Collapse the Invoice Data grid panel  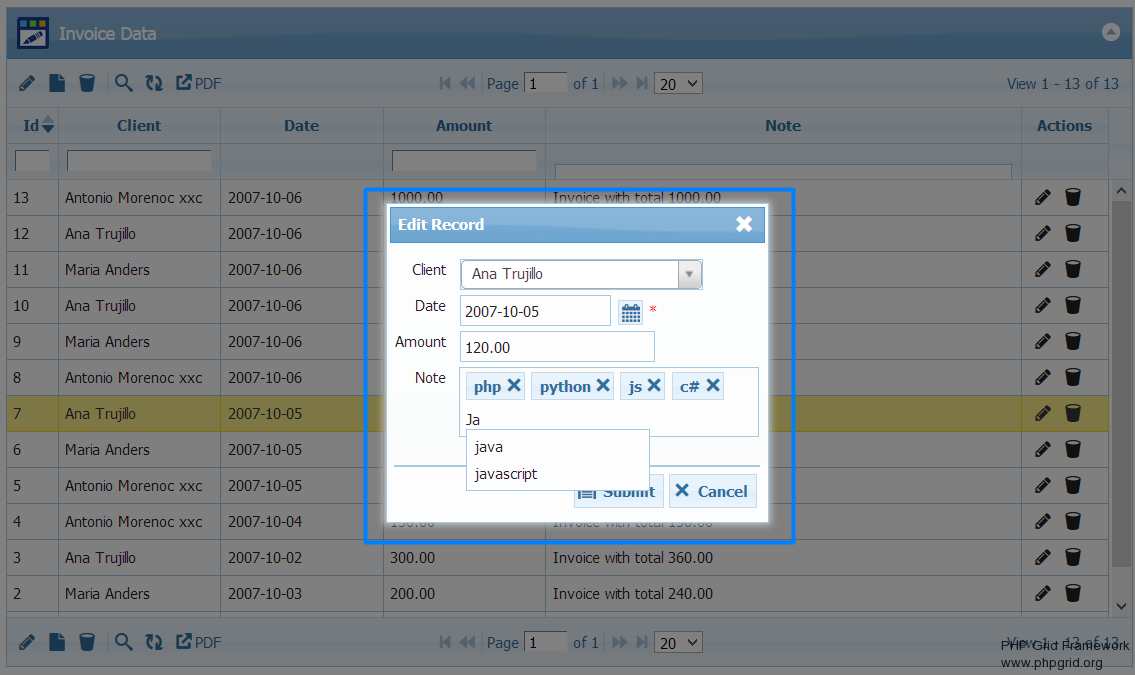click(x=1110, y=32)
